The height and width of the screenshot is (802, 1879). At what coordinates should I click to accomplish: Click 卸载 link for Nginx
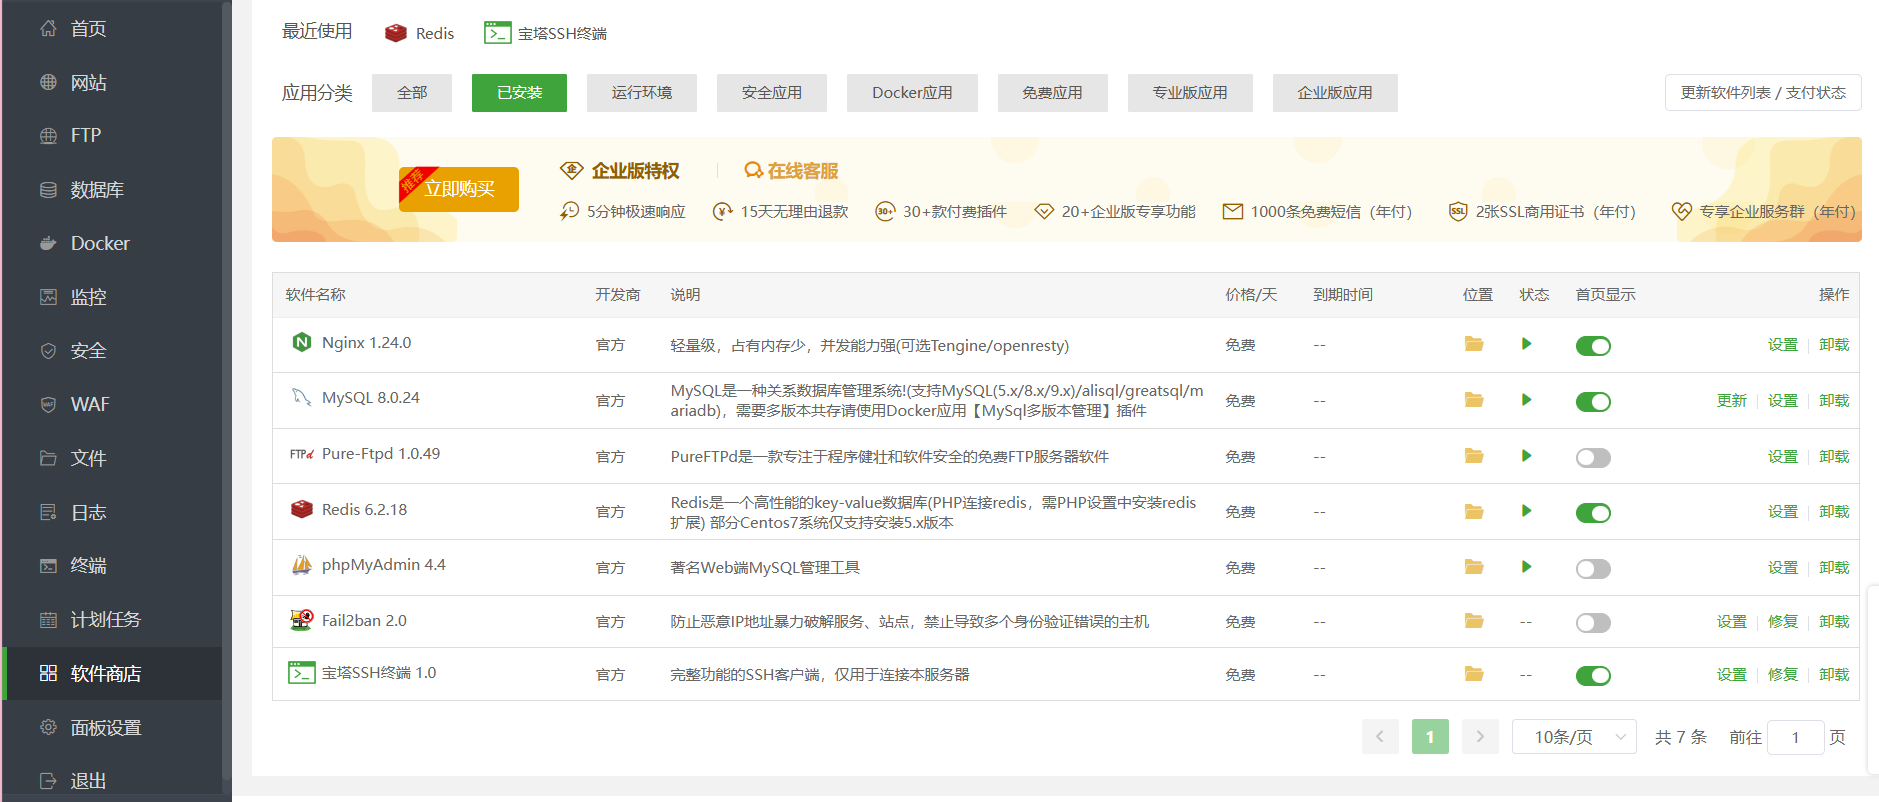click(1833, 344)
